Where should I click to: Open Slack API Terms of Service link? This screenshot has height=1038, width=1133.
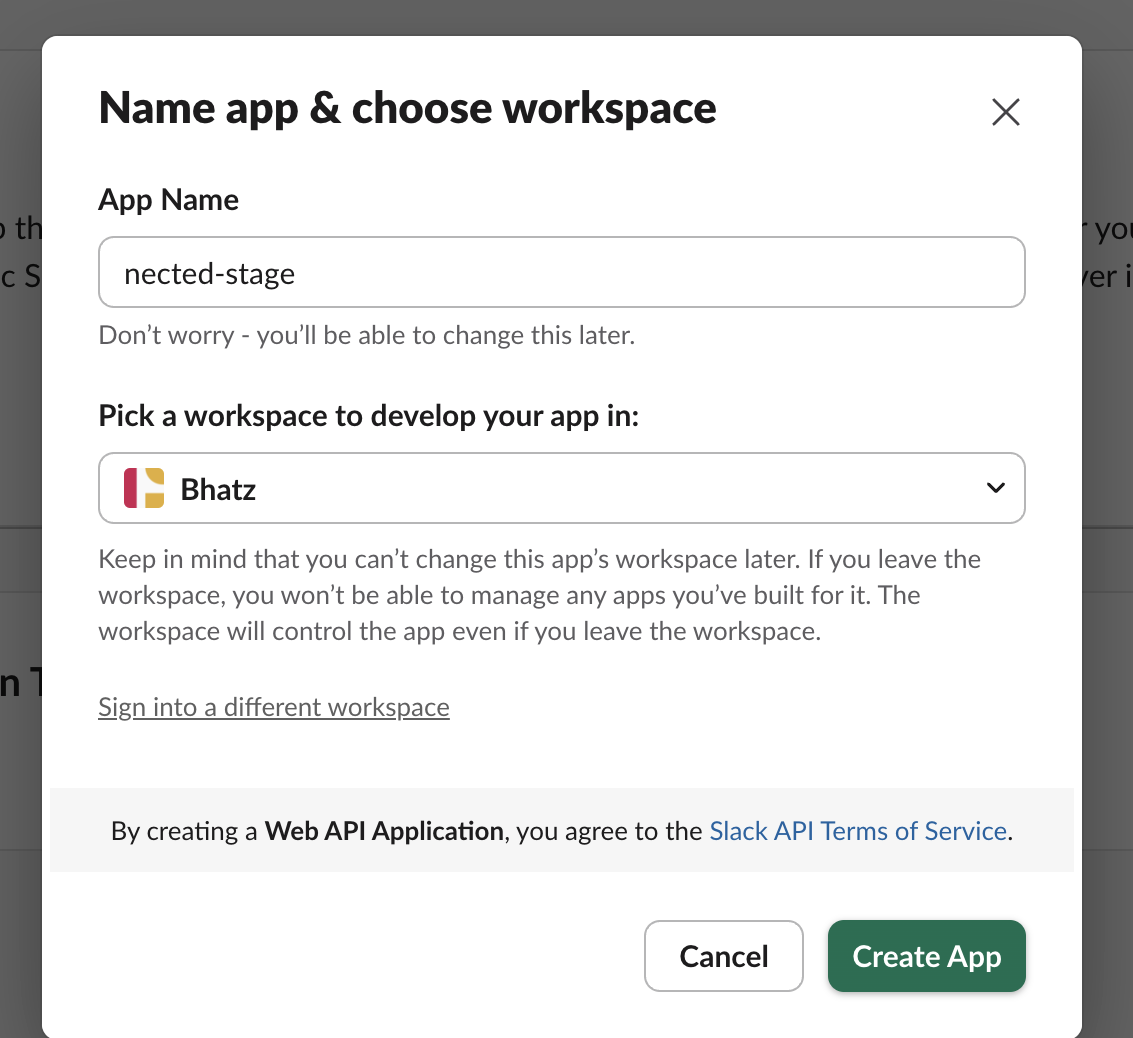click(x=857, y=831)
